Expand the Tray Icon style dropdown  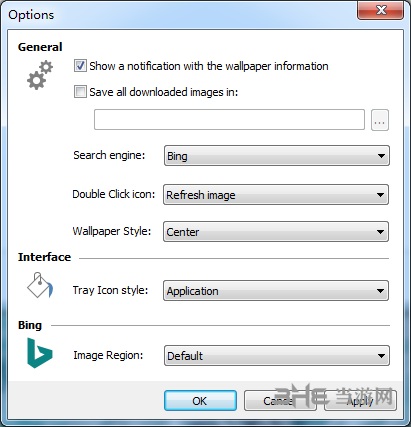[276, 291]
